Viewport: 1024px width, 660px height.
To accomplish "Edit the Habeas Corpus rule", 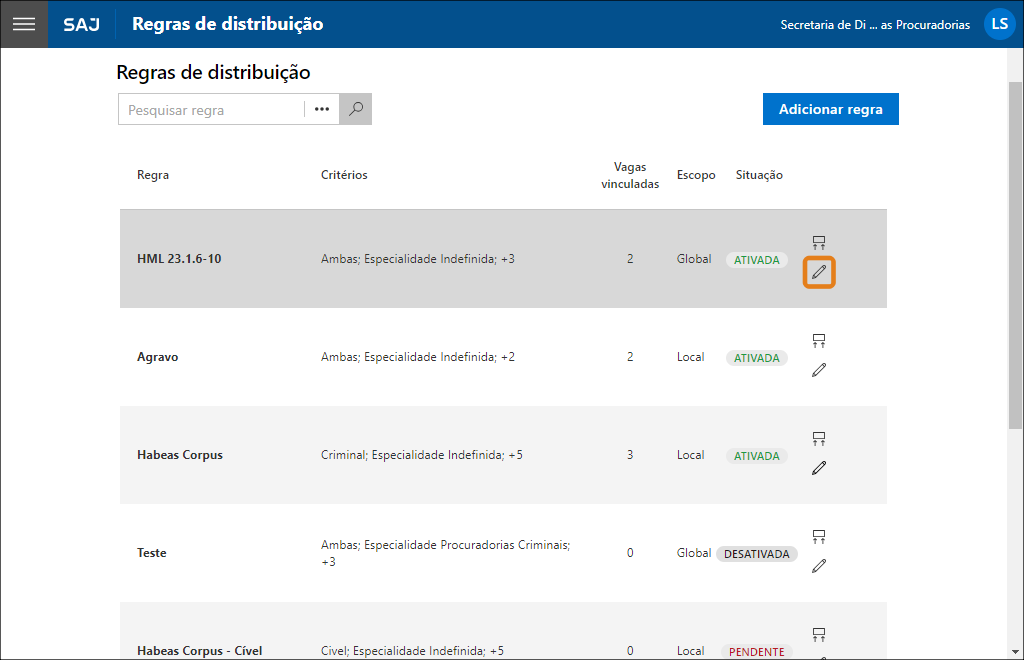I will pyautogui.click(x=819, y=468).
